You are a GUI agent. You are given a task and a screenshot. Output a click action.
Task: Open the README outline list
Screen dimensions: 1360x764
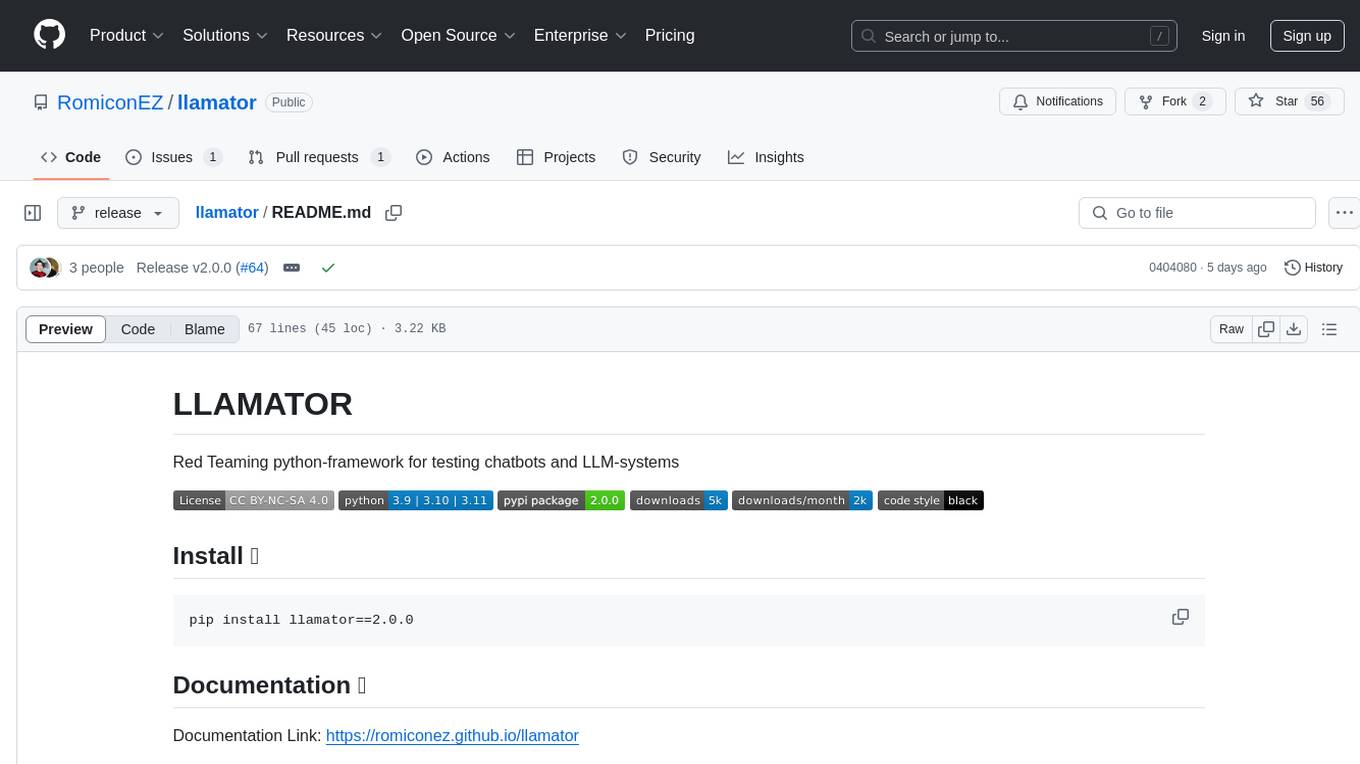tap(1329, 329)
